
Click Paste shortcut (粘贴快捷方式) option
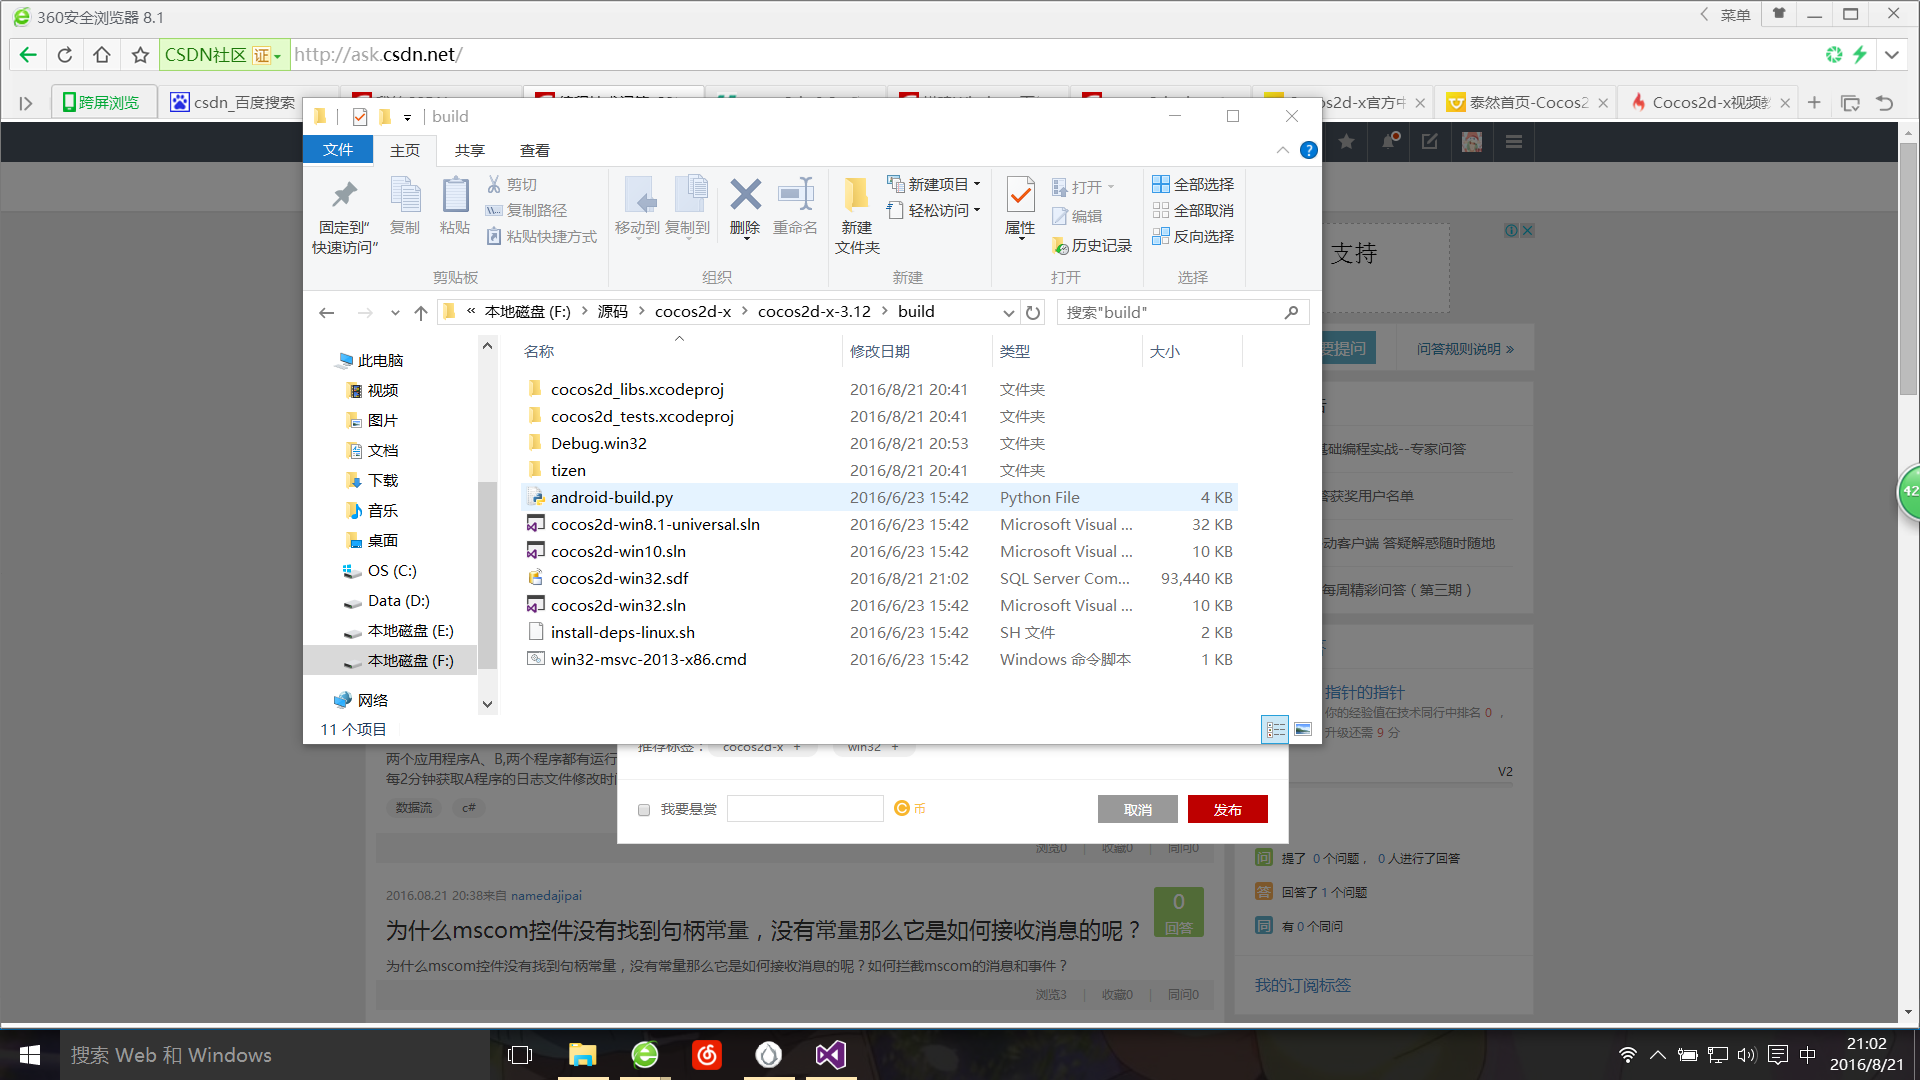[x=541, y=236]
